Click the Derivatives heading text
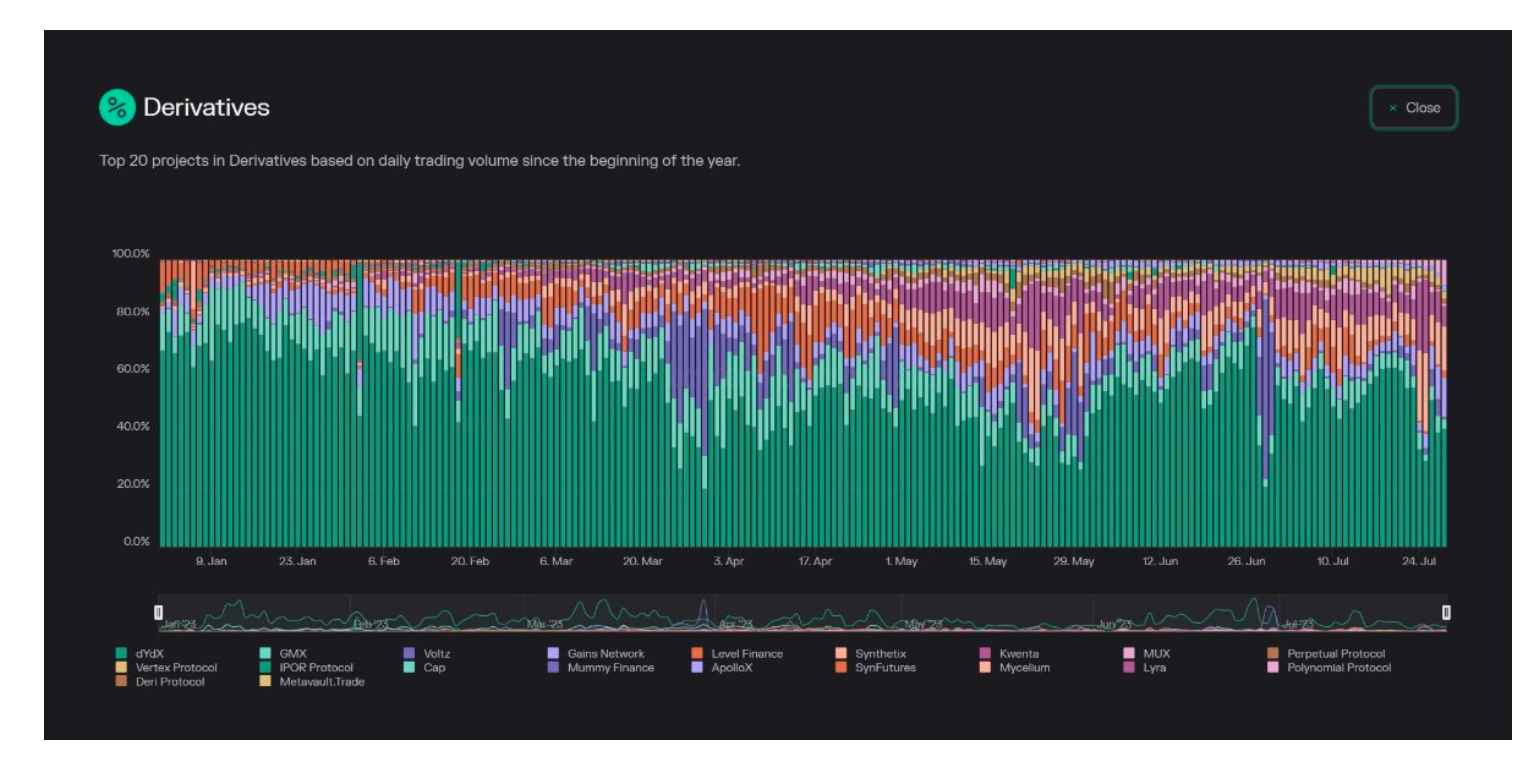The width and height of the screenshot is (1536, 758). 206,108
